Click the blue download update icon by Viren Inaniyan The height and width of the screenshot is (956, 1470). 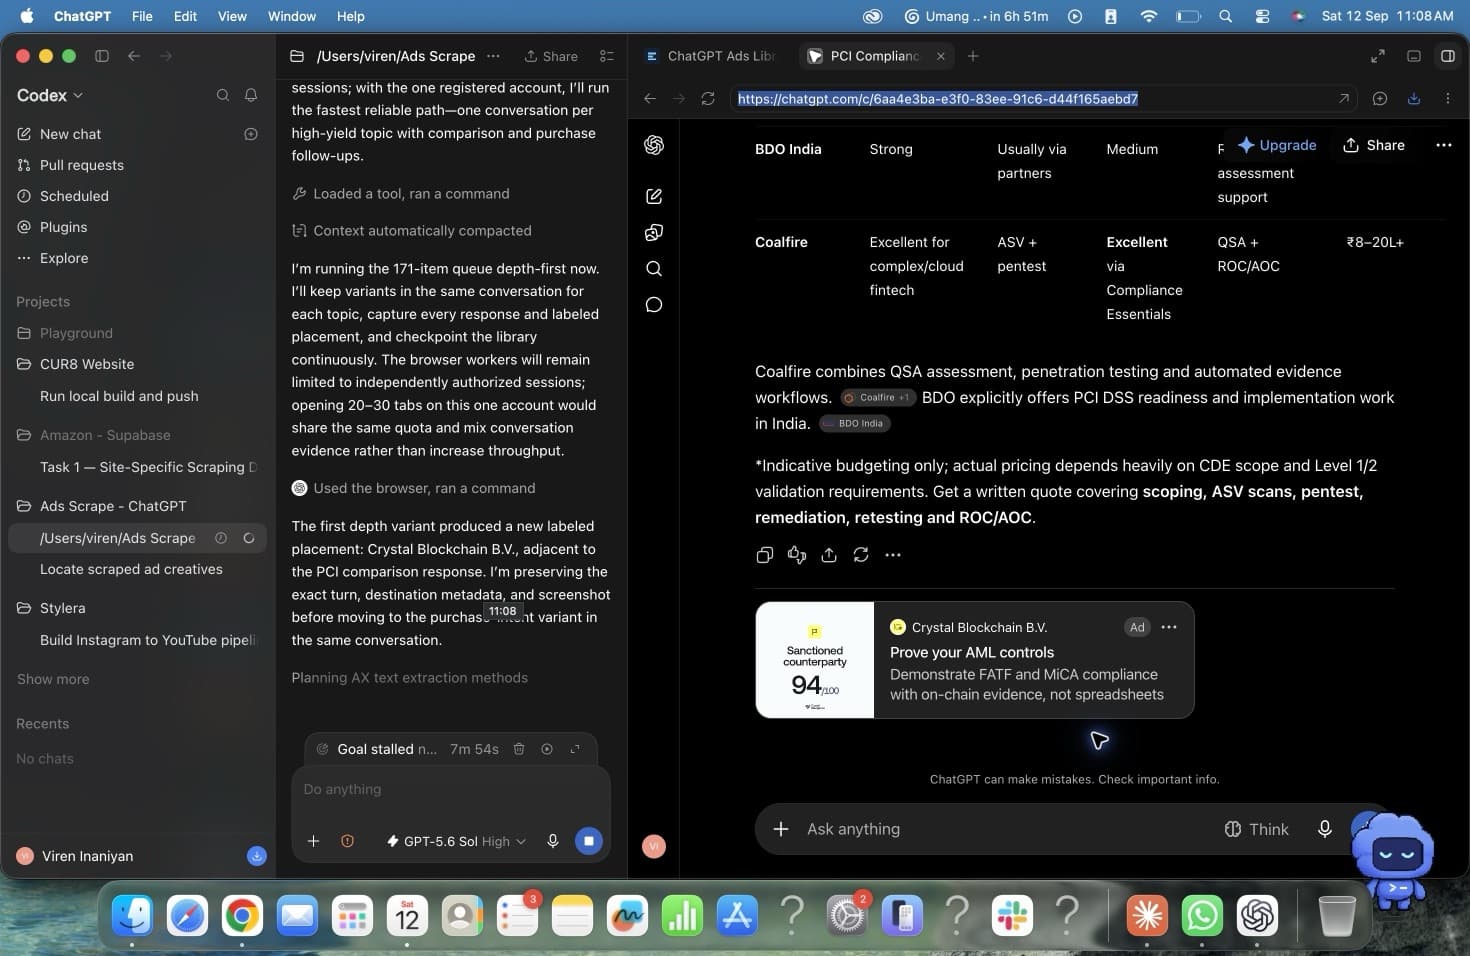pyautogui.click(x=257, y=856)
